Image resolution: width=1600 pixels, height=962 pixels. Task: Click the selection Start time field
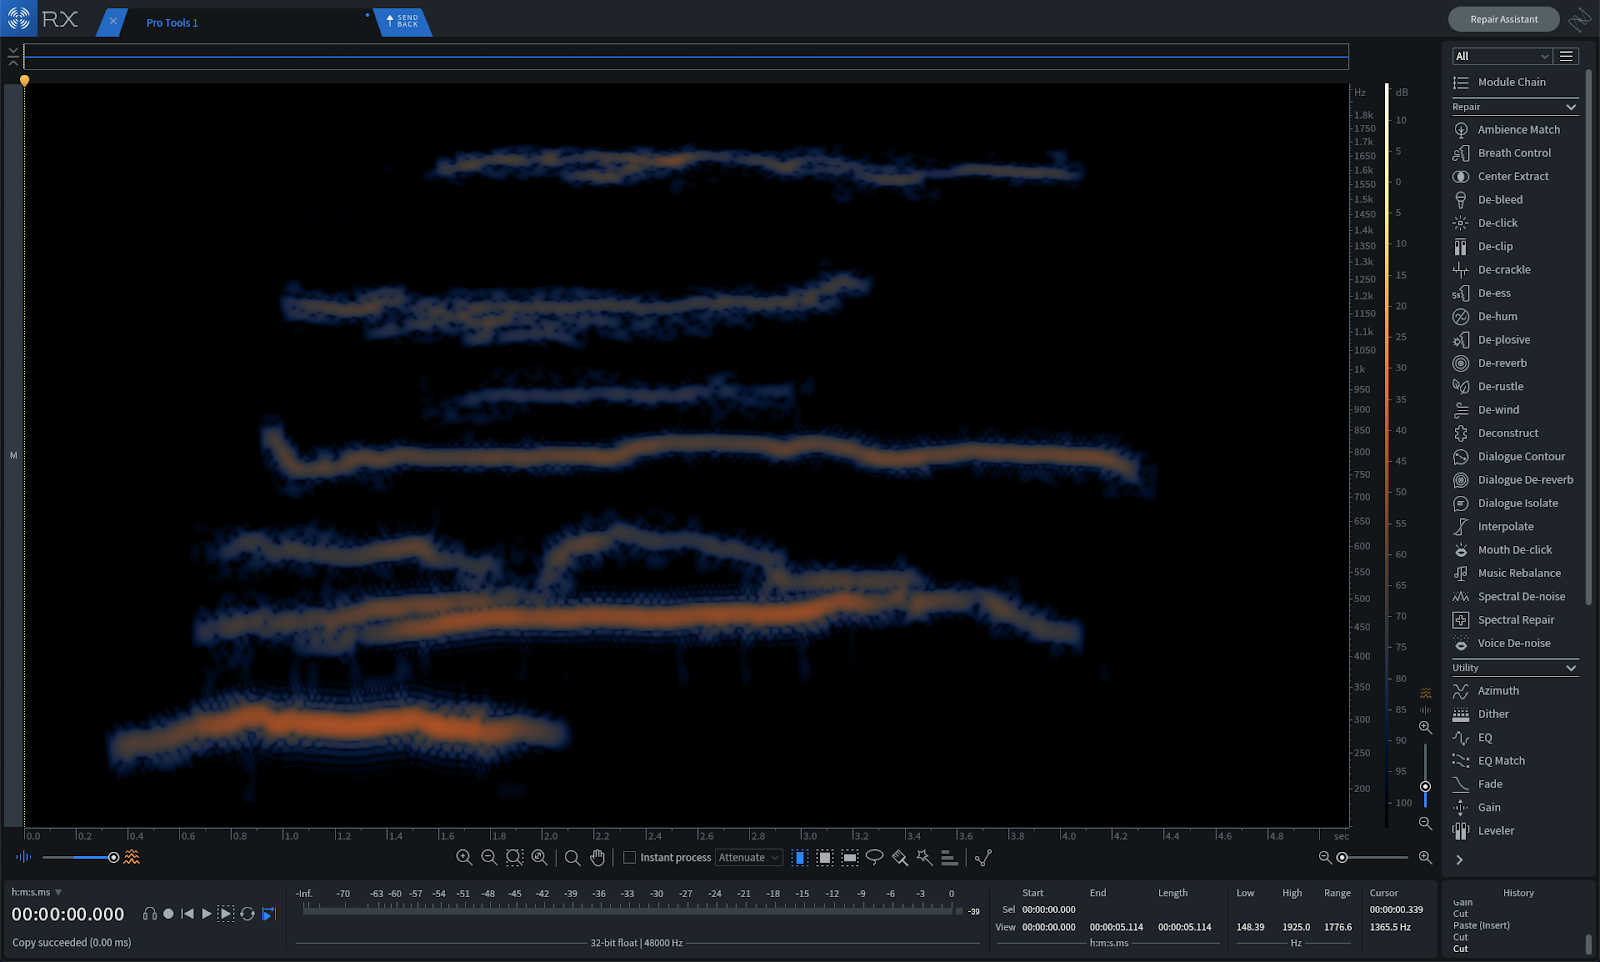(x=1048, y=910)
